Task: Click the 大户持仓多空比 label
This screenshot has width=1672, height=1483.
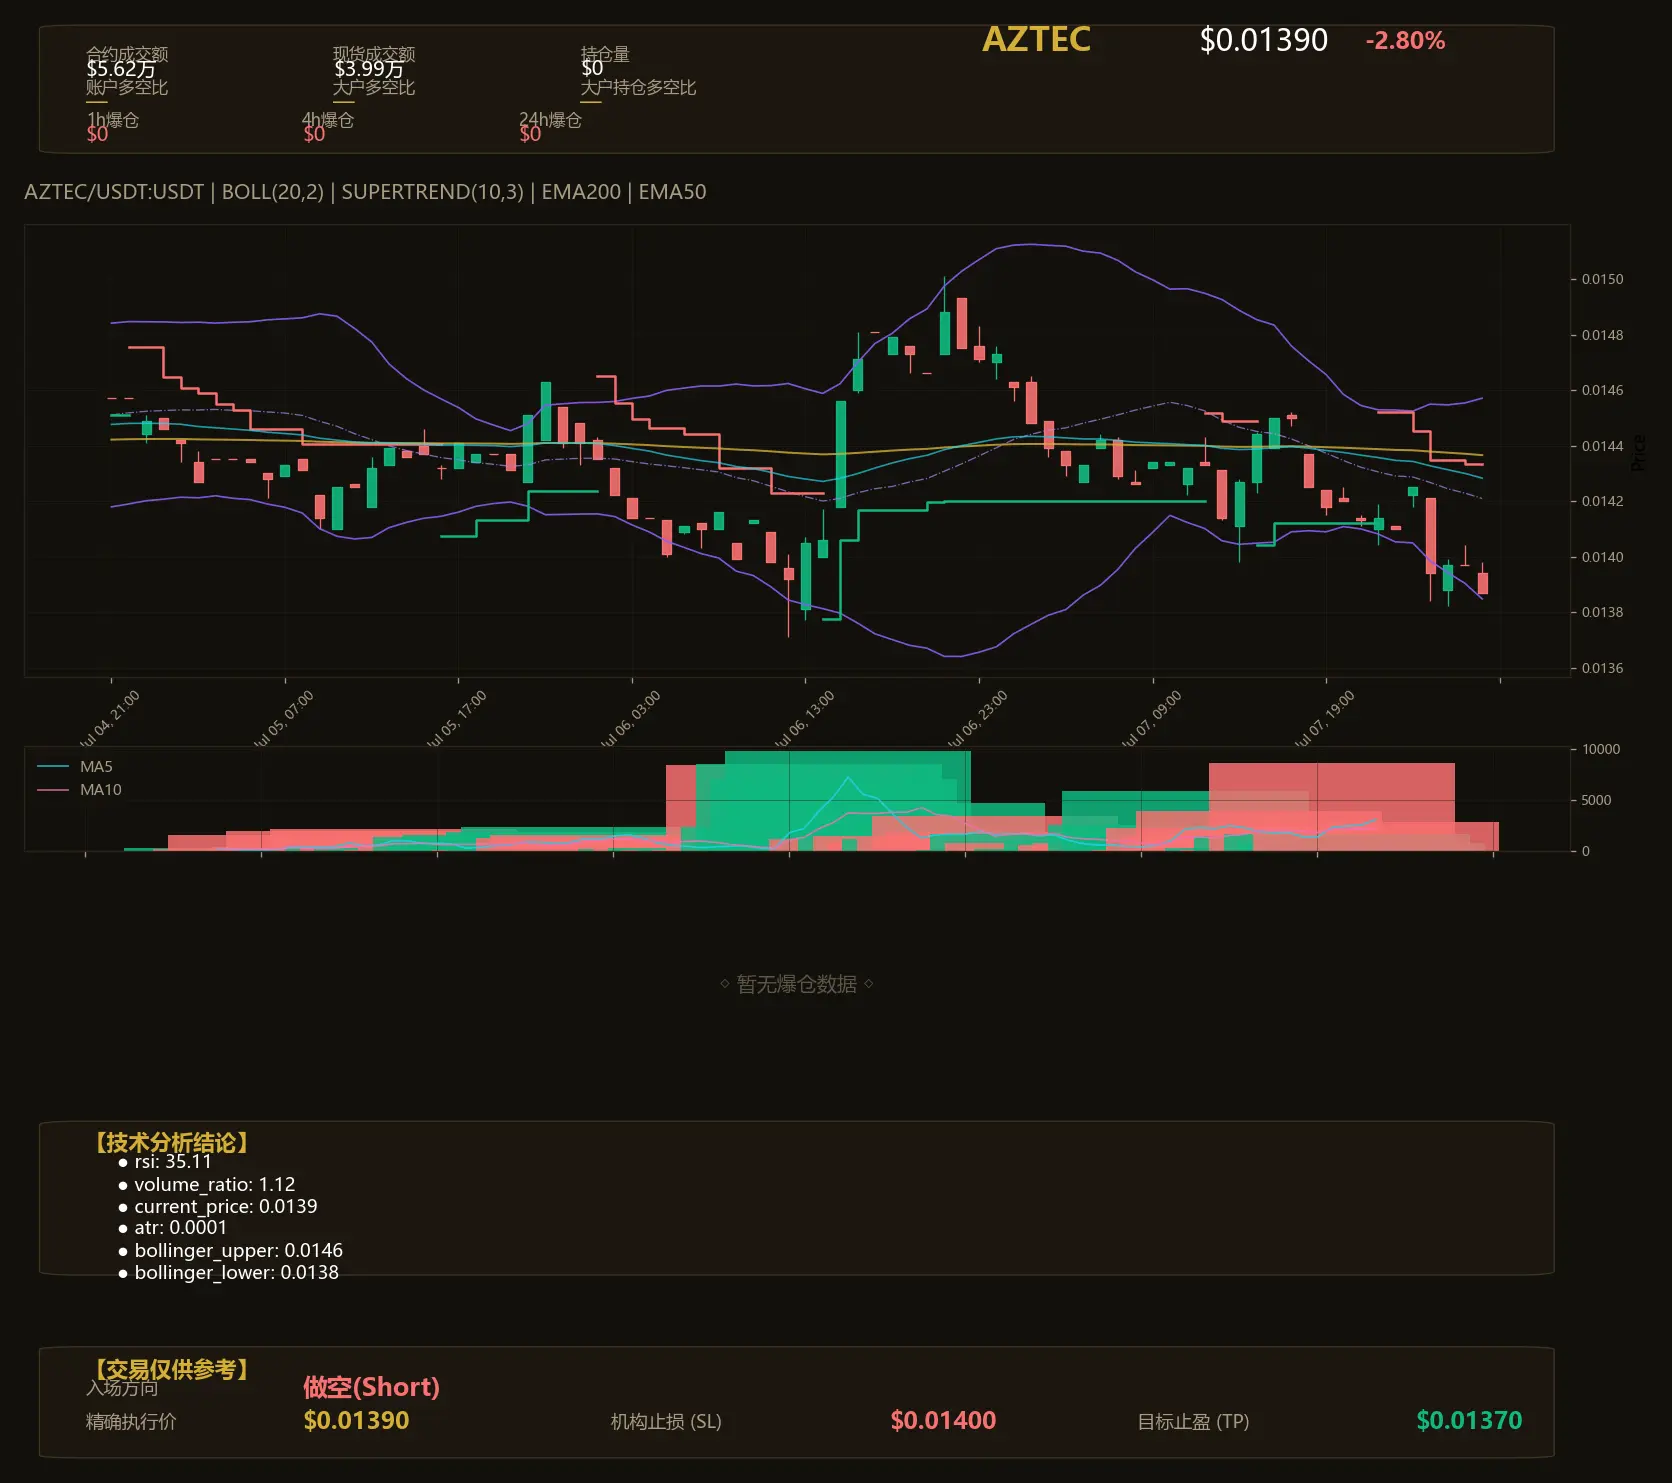Action: [x=638, y=87]
